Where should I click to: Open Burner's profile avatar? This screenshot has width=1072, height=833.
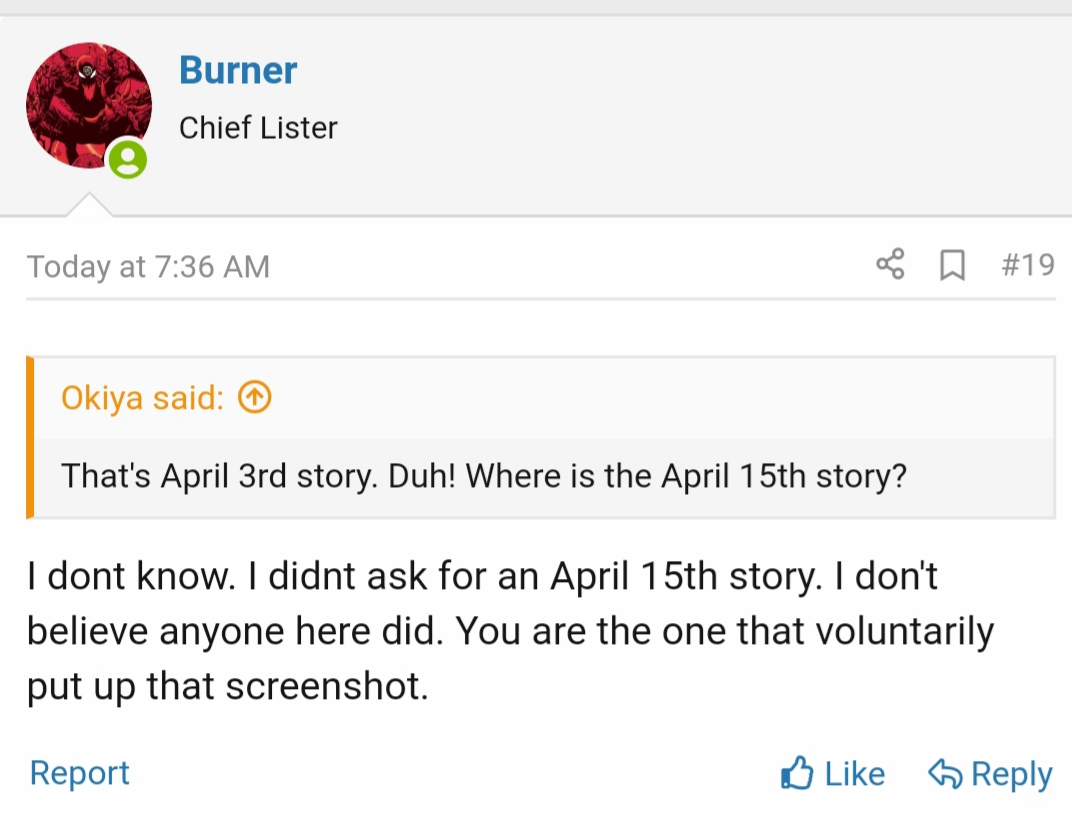click(x=88, y=104)
